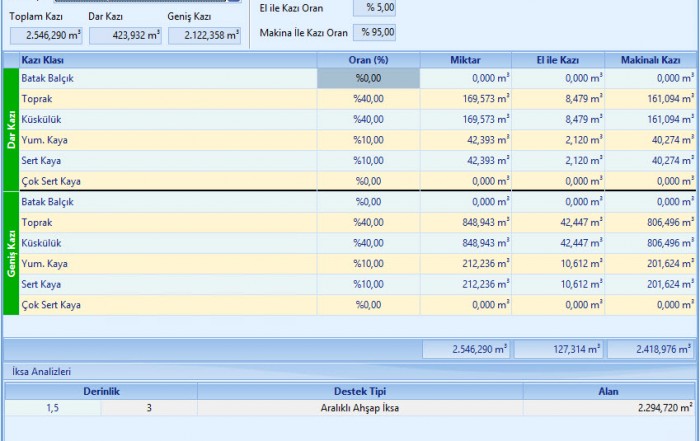Viewport: 700px width, 441px height.
Task: Click the 127,314 m³ El ile Kazı total
Action: coord(558,350)
